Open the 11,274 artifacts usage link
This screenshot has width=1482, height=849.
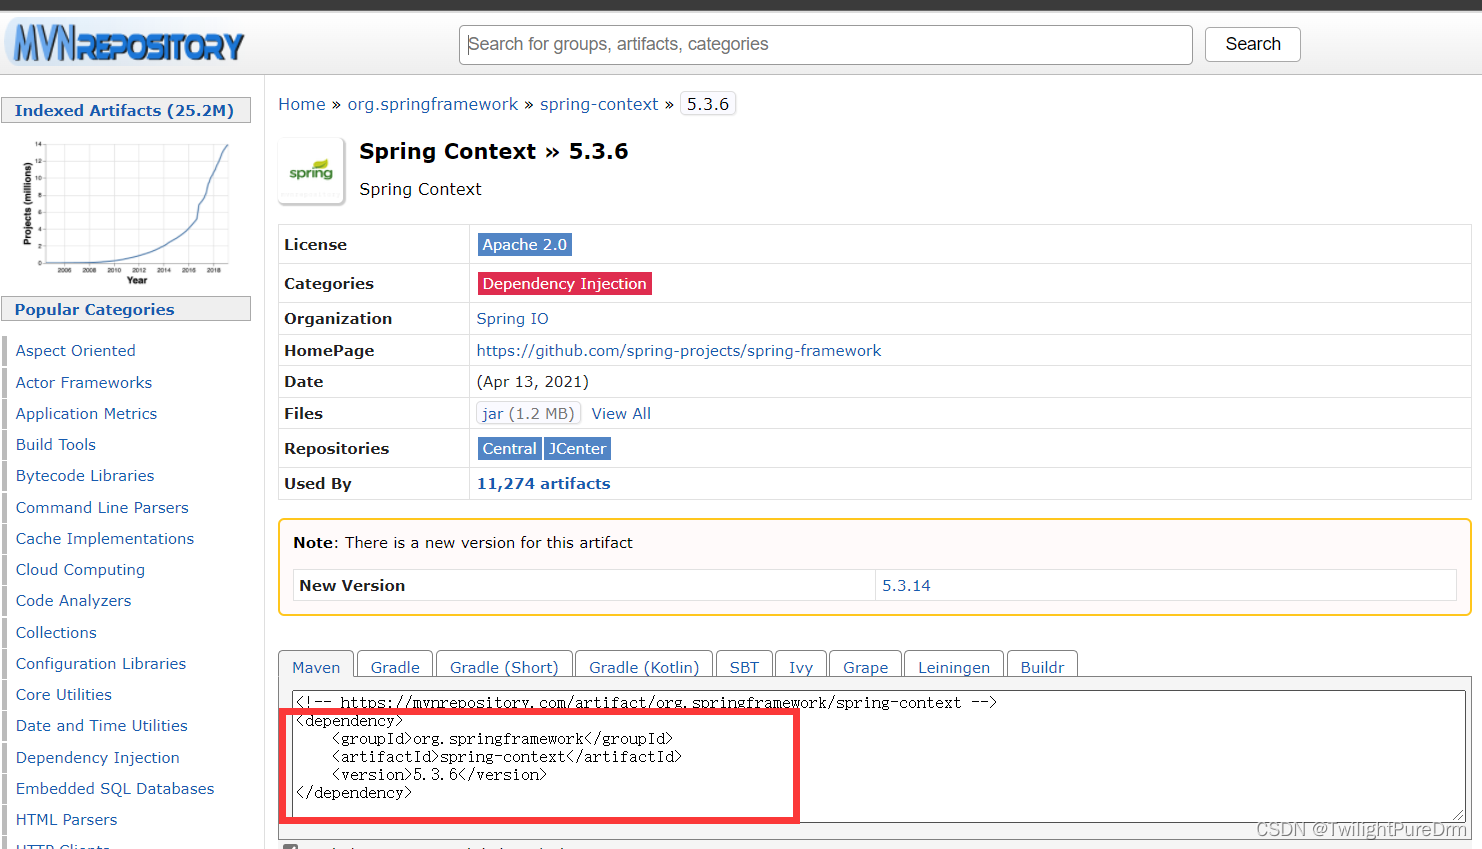click(x=543, y=484)
